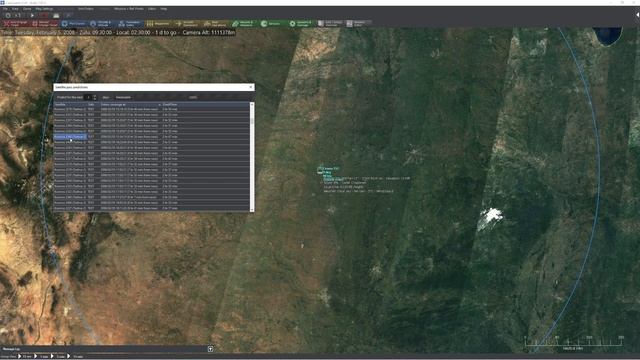This screenshot has height=360, width=640.
Task: Sort by Comes overrange at column
Action: click(x=130, y=104)
